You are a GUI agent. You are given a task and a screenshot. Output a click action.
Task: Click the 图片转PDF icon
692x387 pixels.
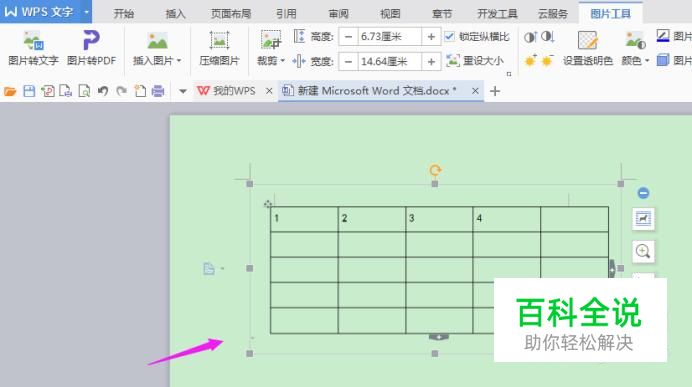pyautogui.click(x=91, y=41)
